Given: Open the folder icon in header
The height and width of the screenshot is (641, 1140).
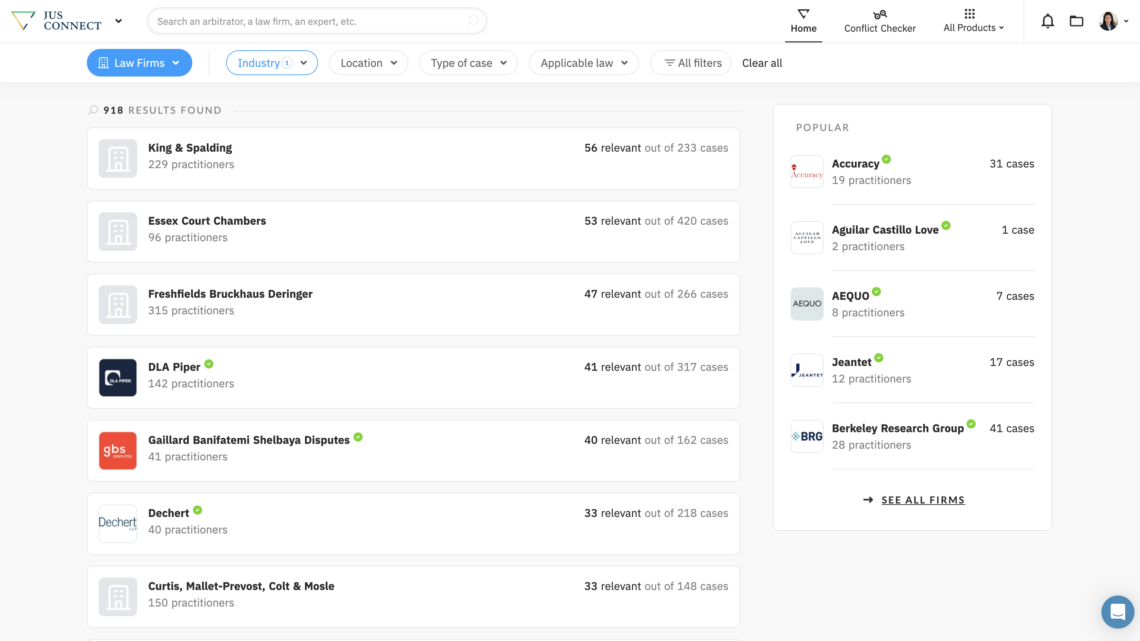Looking at the screenshot, I should tap(1076, 21).
